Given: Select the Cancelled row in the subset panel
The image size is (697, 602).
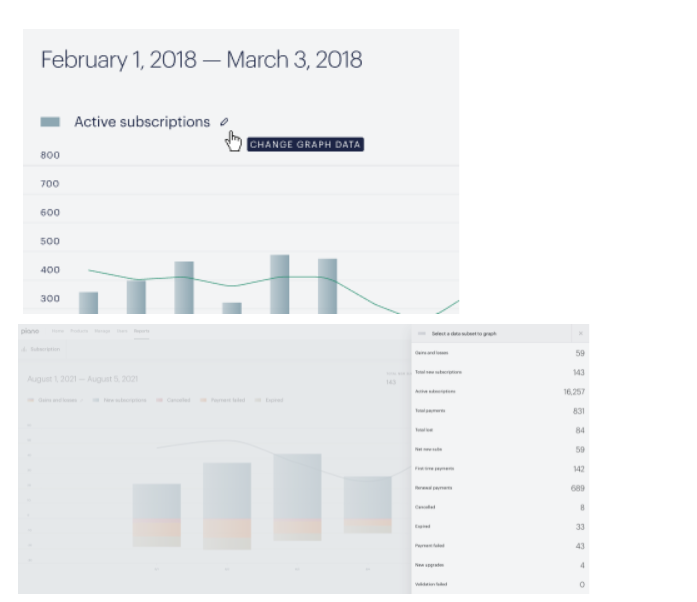Looking at the screenshot, I should [x=500, y=507].
